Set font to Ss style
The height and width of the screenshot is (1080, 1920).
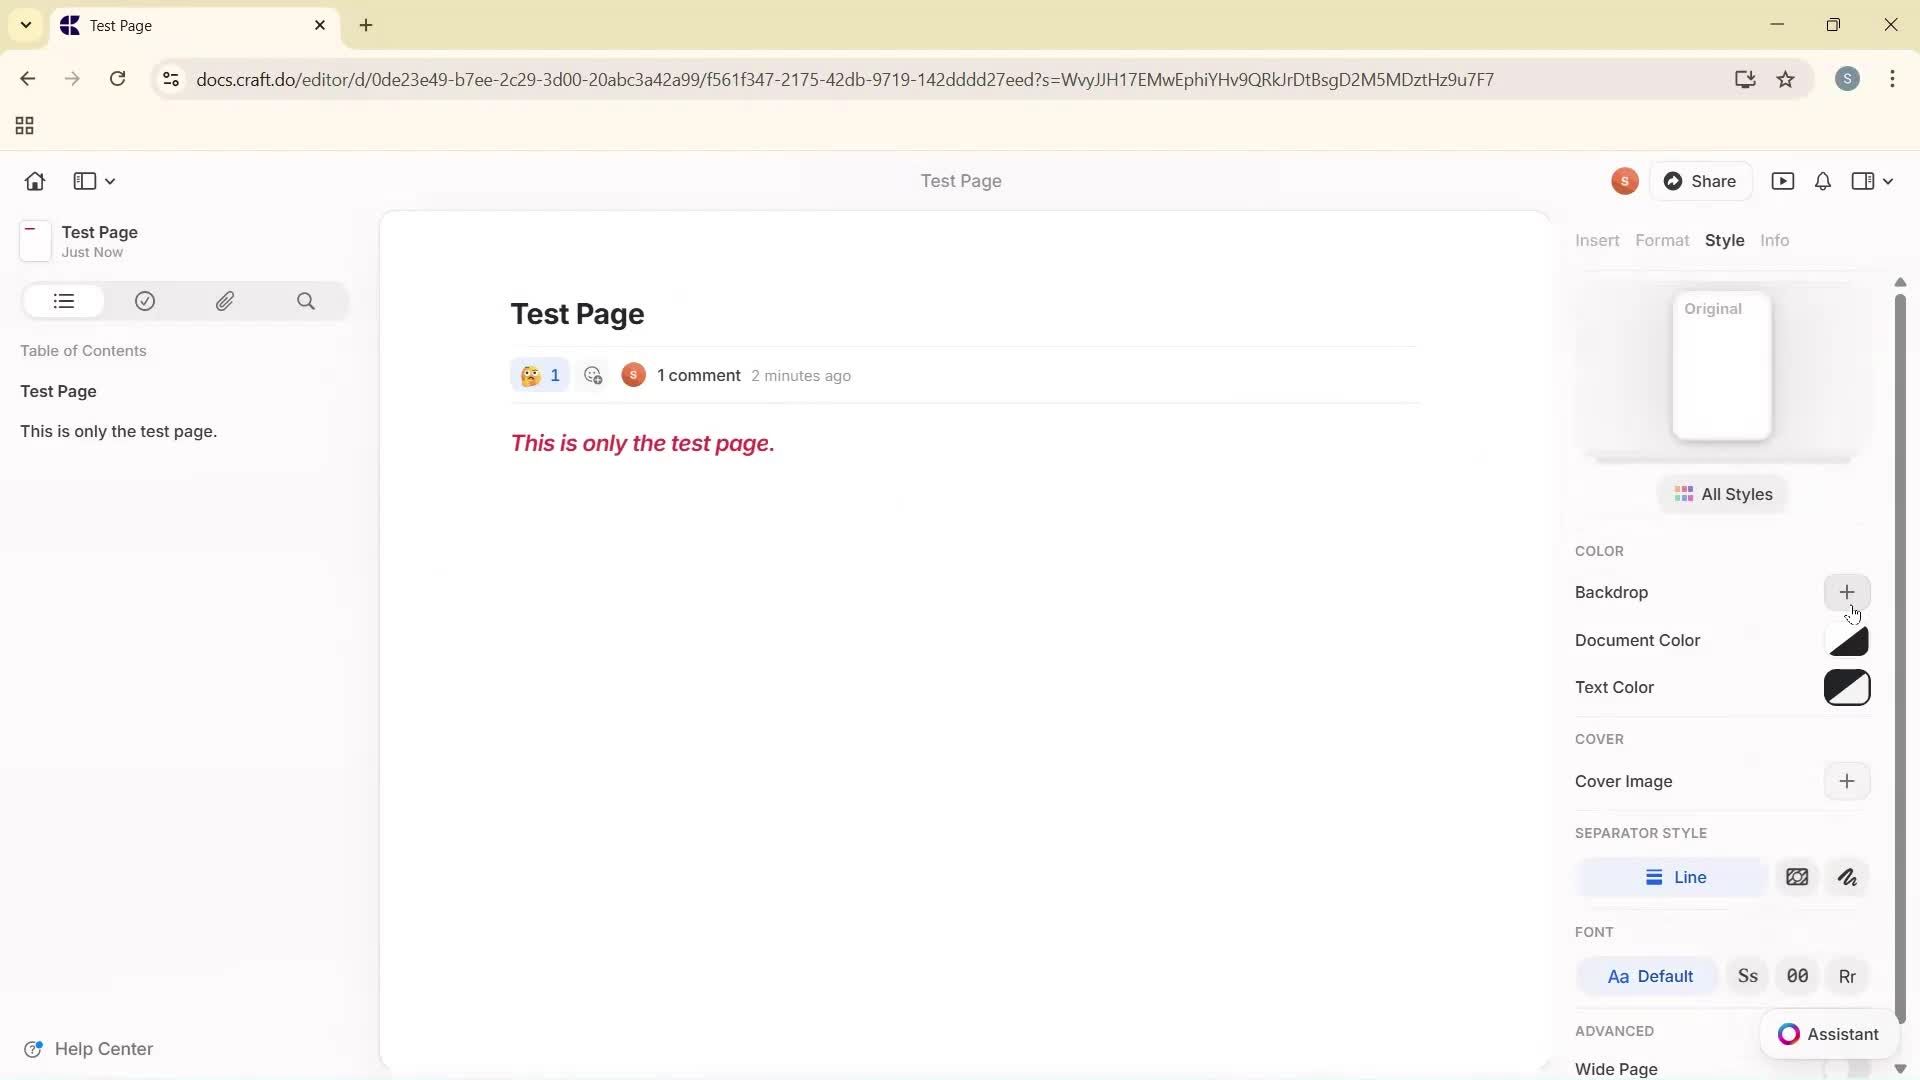click(1747, 976)
